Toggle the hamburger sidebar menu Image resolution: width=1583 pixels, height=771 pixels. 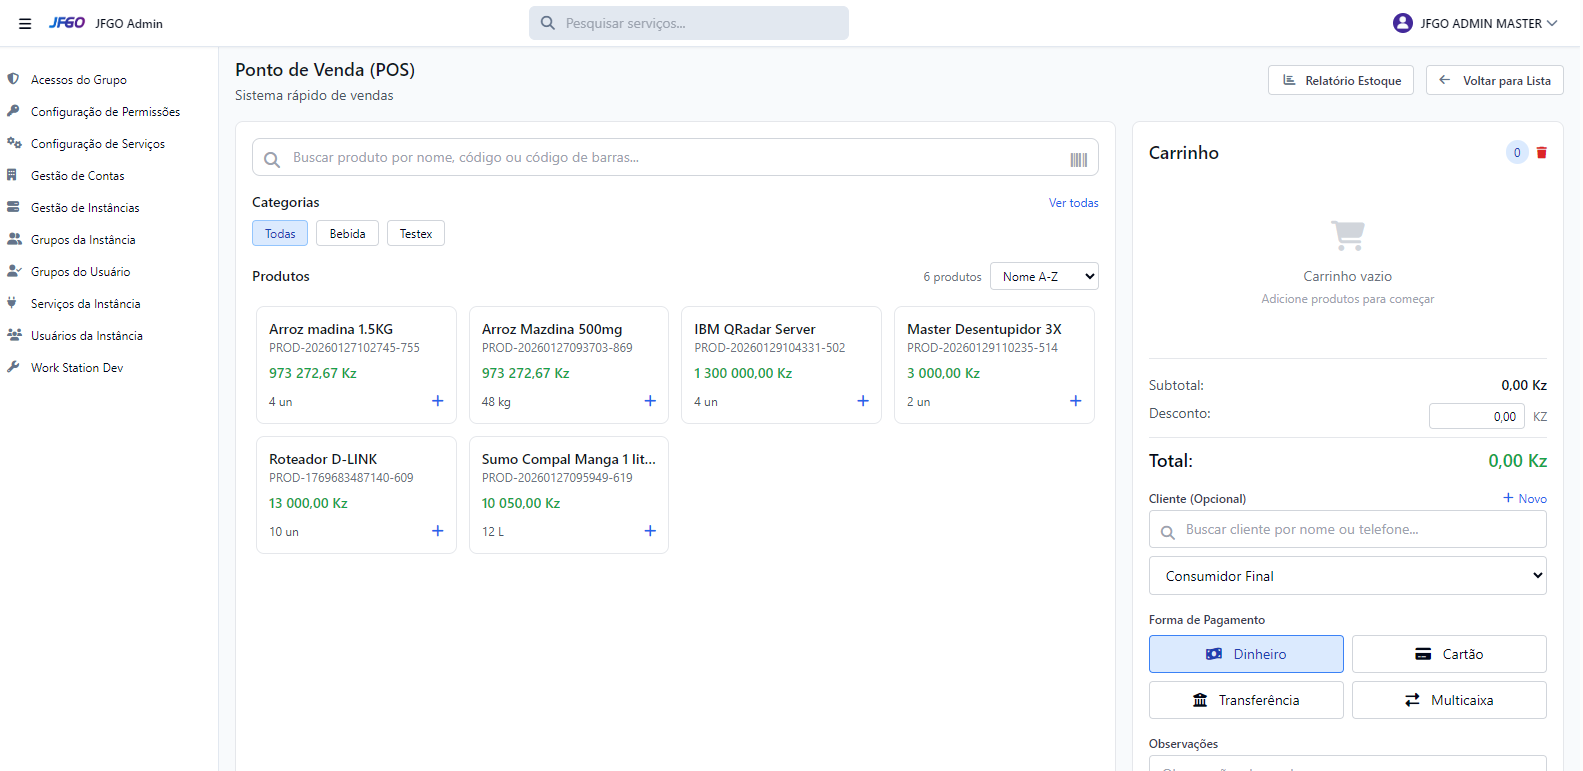pyautogui.click(x=25, y=24)
